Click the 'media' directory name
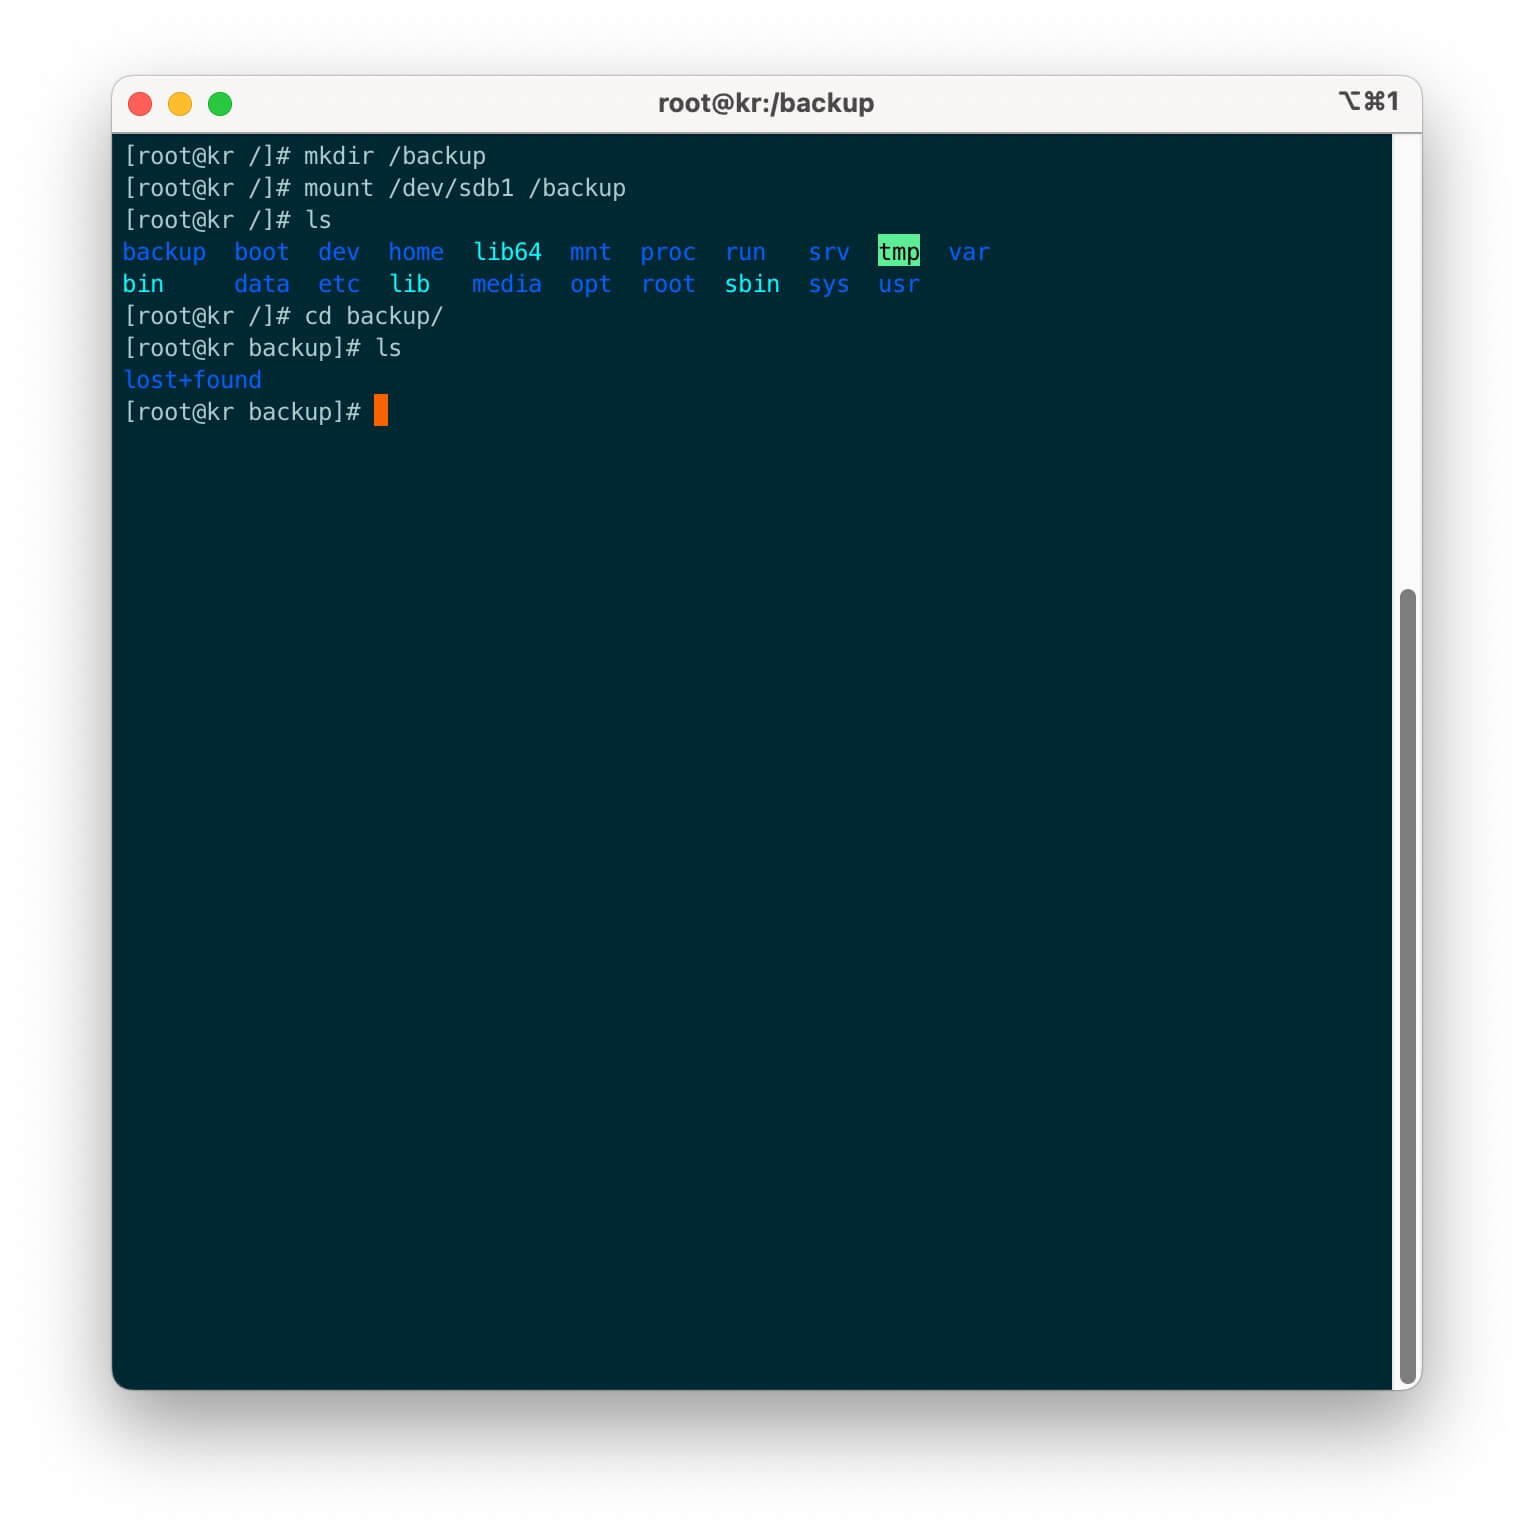The image size is (1534, 1538). pos(507,284)
